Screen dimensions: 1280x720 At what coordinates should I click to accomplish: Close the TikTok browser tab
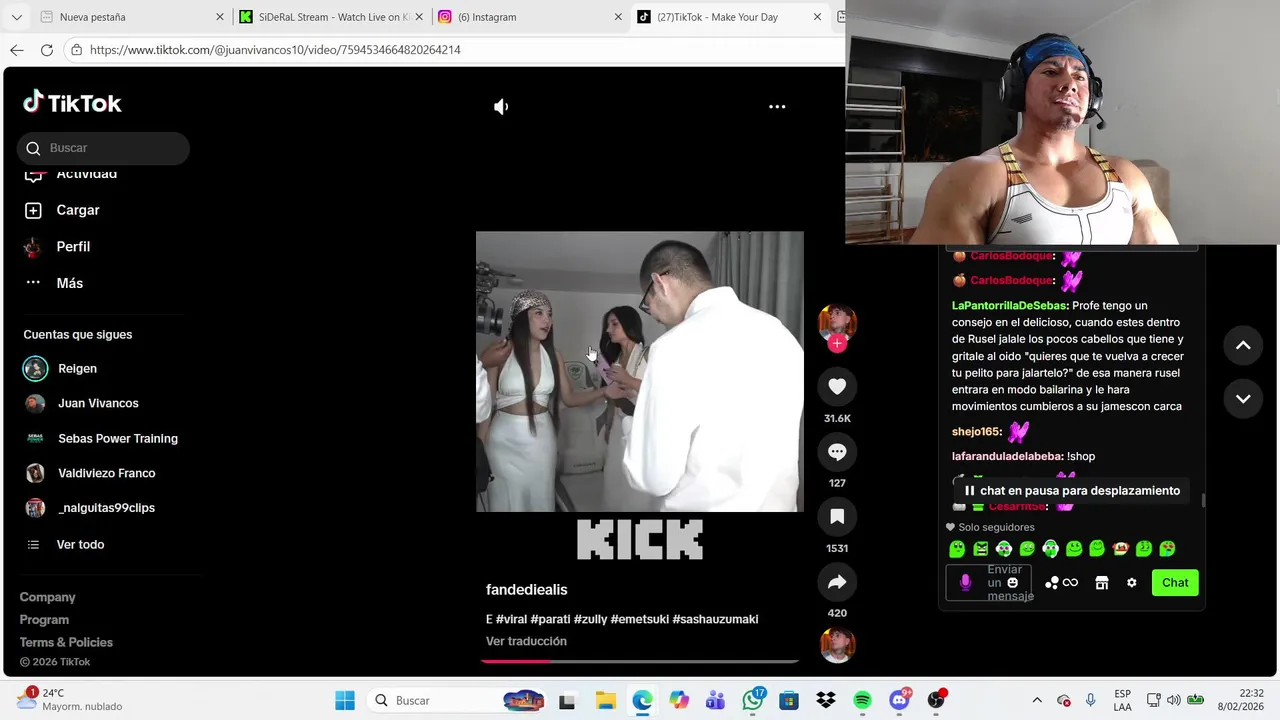point(817,17)
